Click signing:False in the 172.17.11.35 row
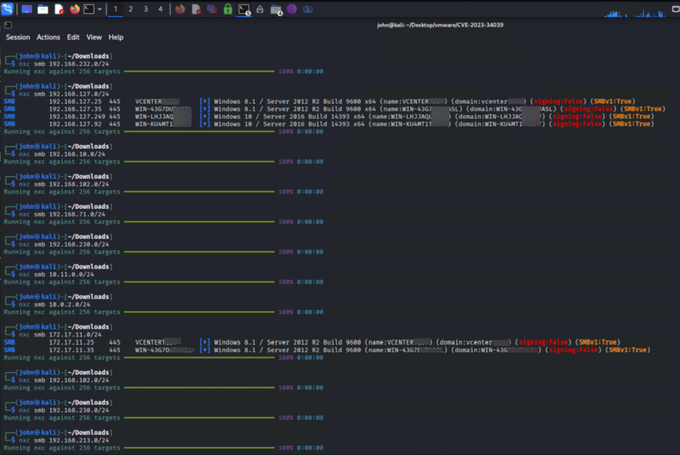This screenshot has height=455, width=680. point(573,350)
